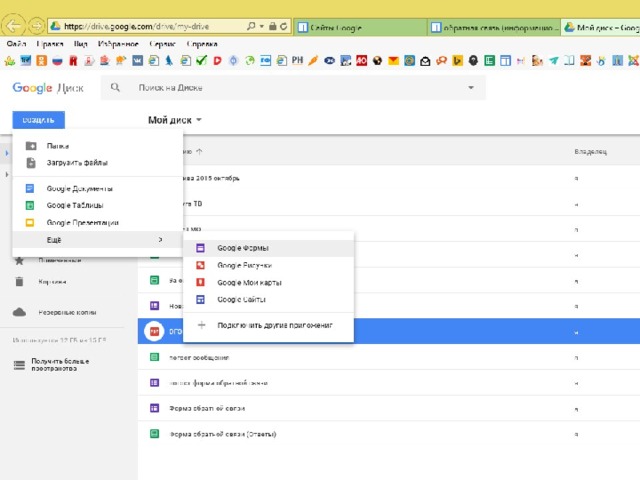Click the Google Сайты icon in submenu
Image resolution: width=640 pixels, height=480 pixels.
click(200, 299)
